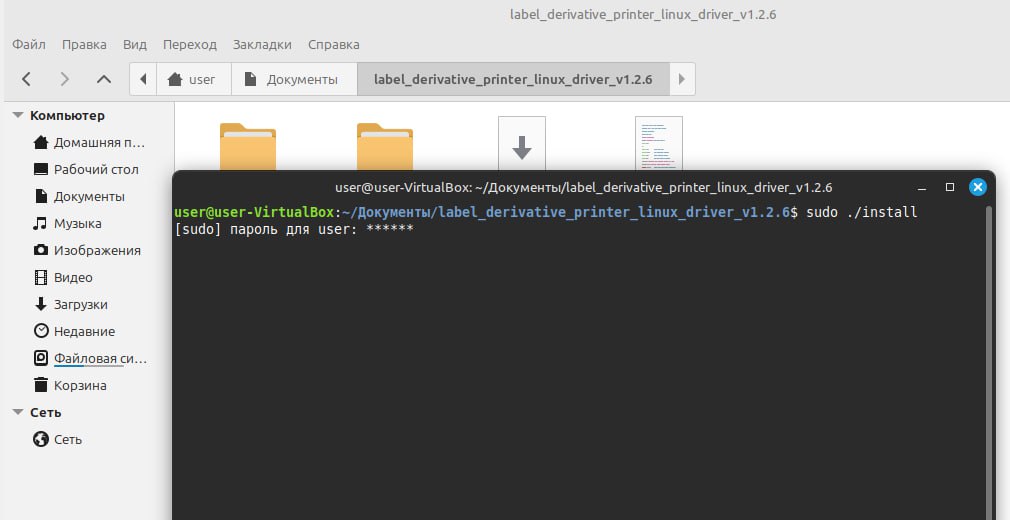1010x520 pixels.
Task: Open the Загрузки downloads folder
Action: coord(80,304)
